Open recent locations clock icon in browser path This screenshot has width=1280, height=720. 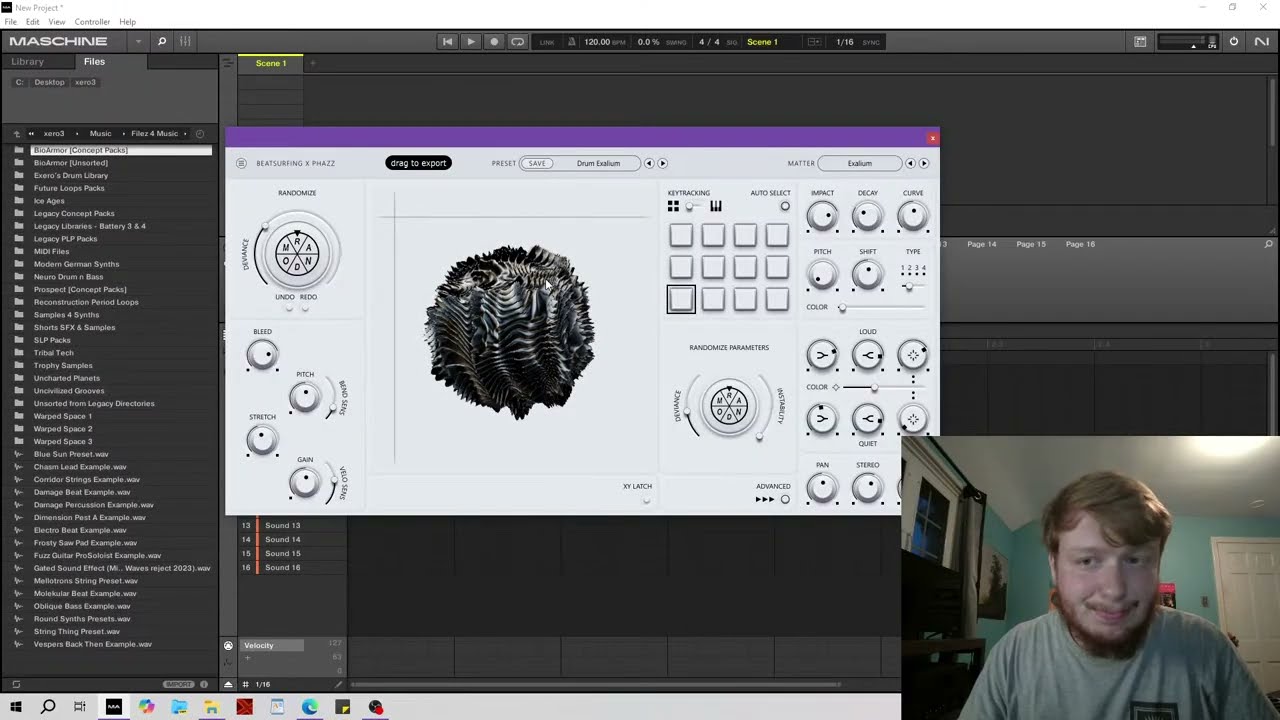(200, 133)
